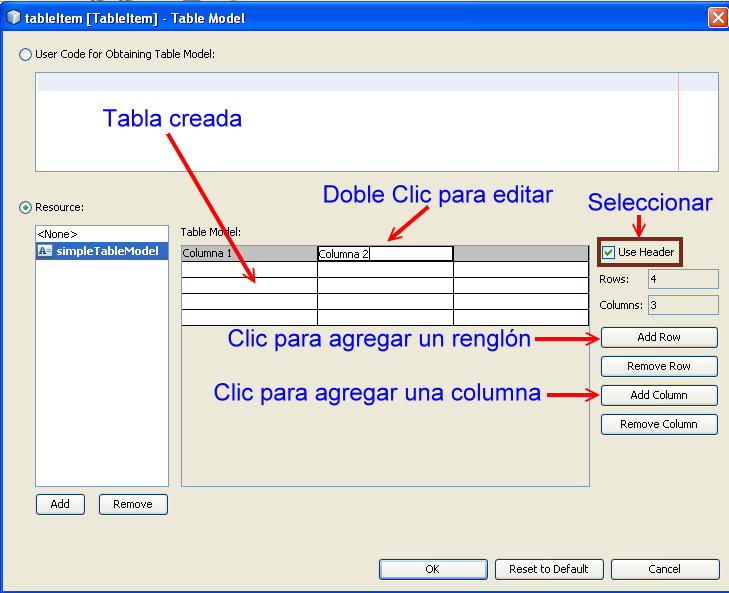Screen dimensions: 729x593
Task: Click the Remove Column button
Action: click(x=659, y=424)
